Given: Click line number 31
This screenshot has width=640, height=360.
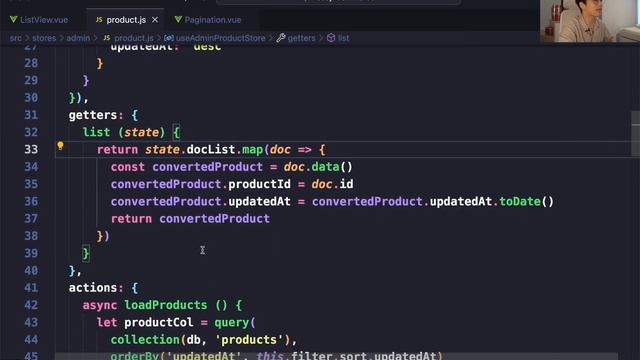Looking at the screenshot, I should tap(31, 115).
